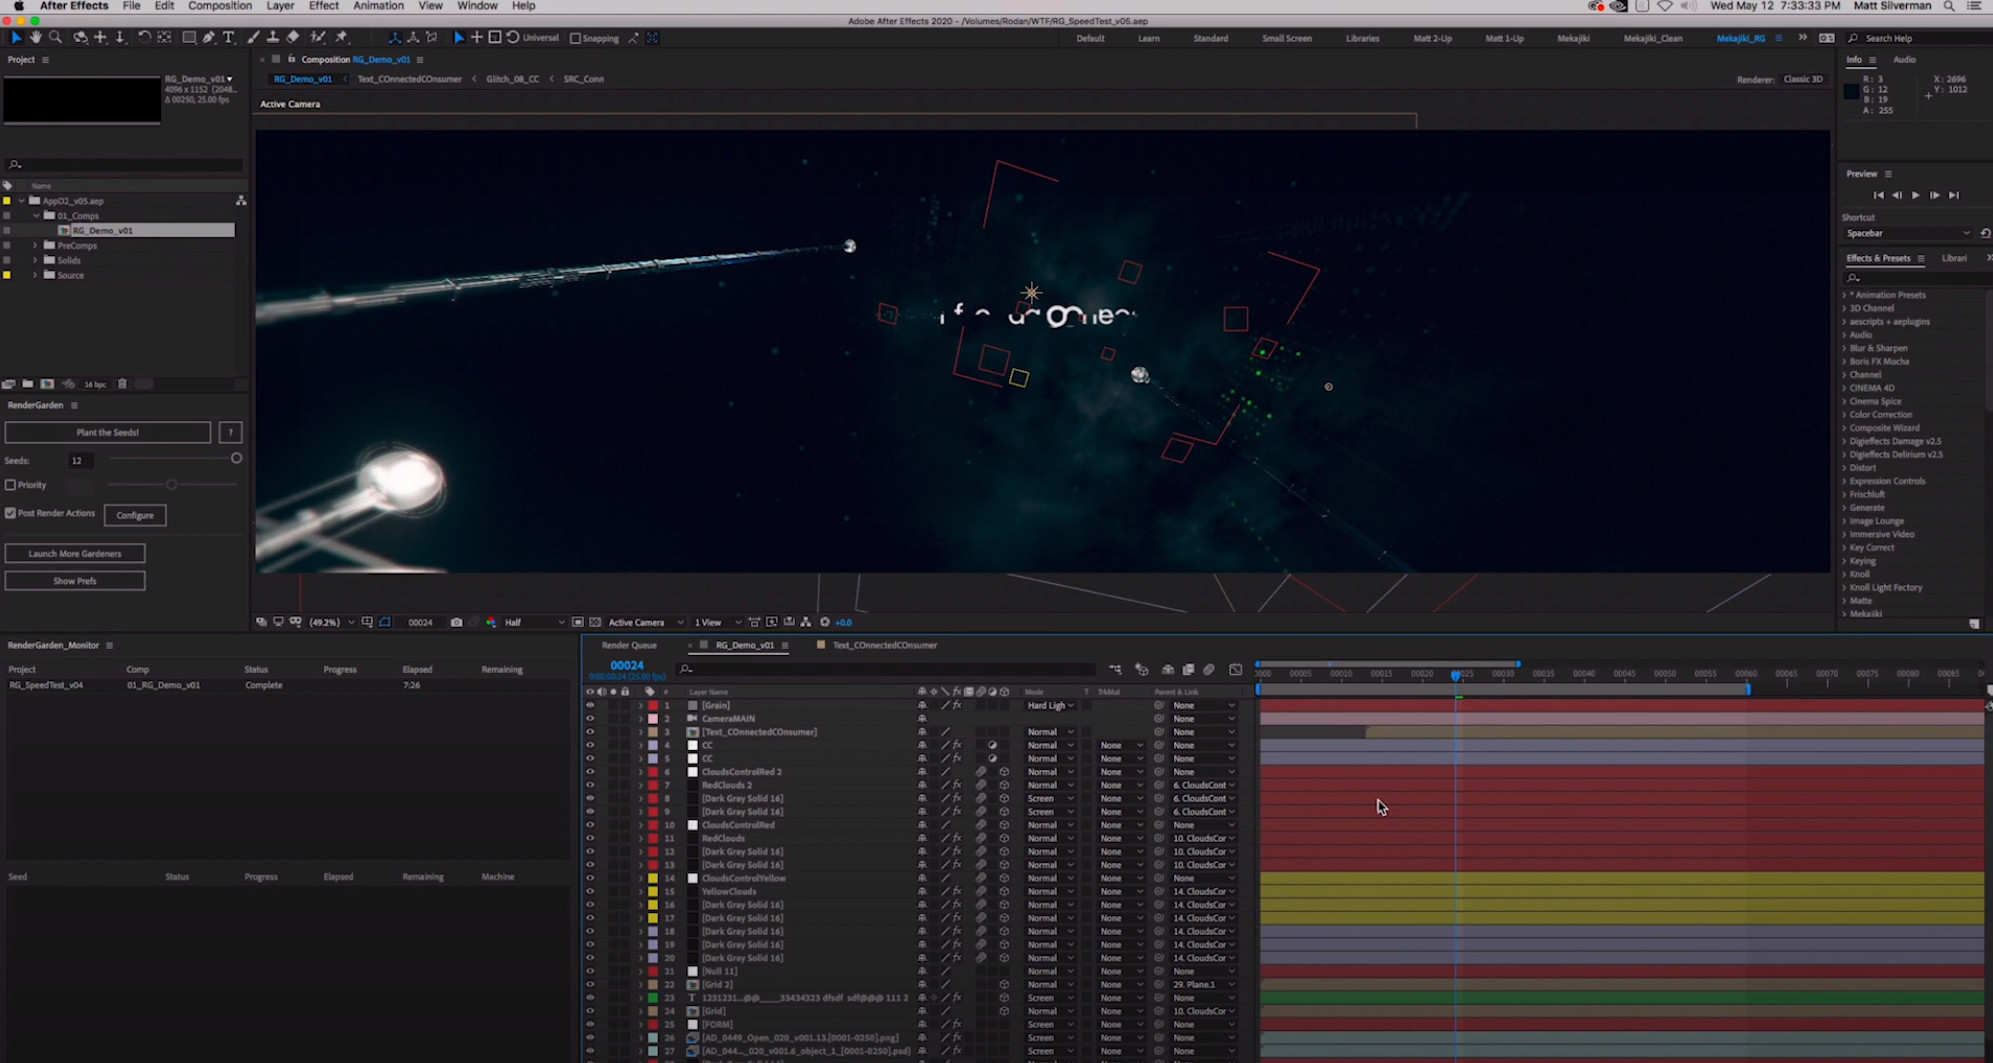The height and width of the screenshot is (1063, 1993).
Task: Enable the Snapping checkbox
Action: tap(575, 38)
